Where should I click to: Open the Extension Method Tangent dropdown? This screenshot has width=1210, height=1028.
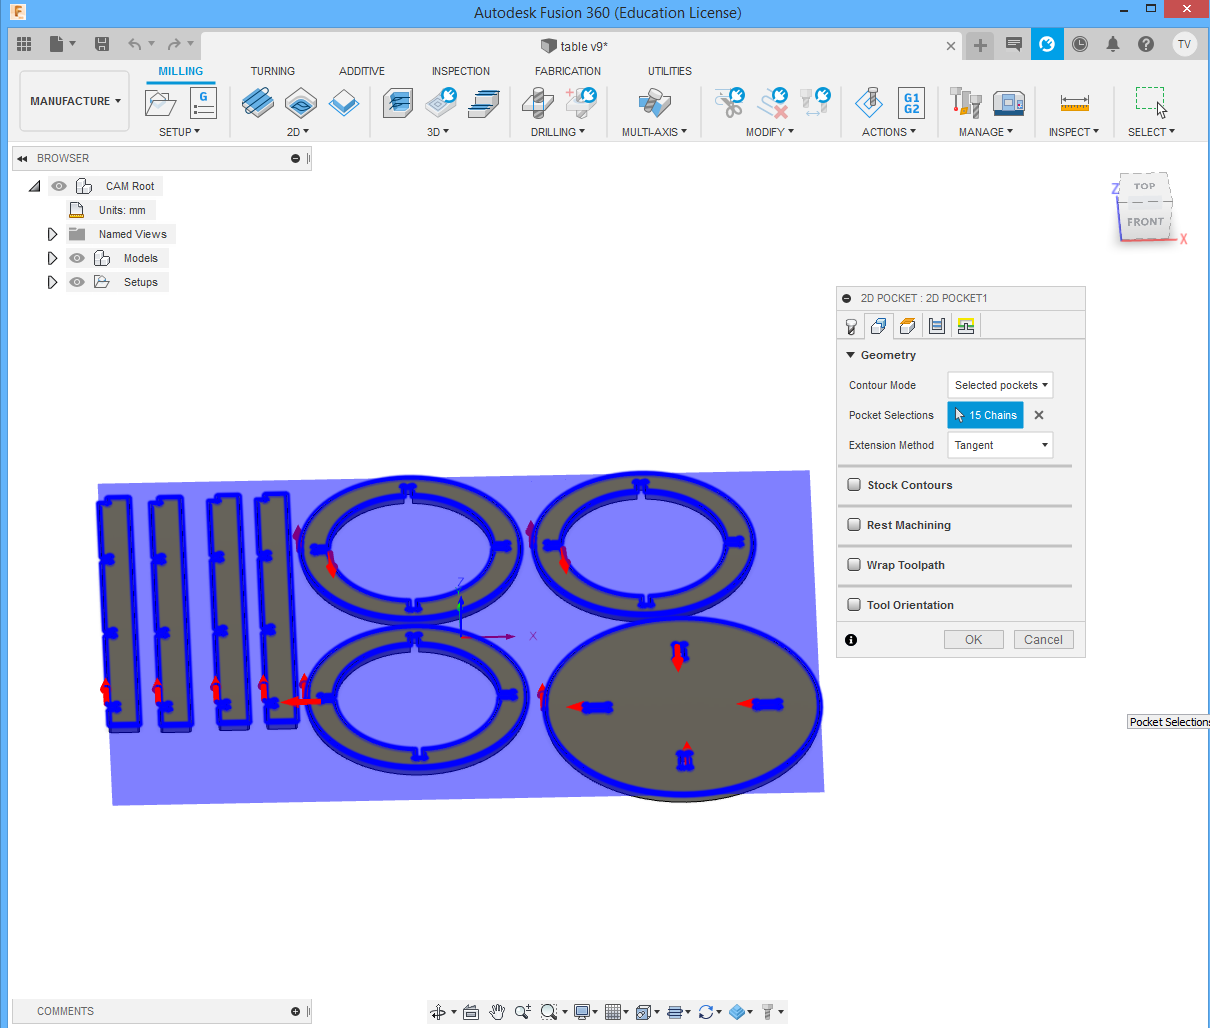pyautogui.click(x=1000, y=445)
